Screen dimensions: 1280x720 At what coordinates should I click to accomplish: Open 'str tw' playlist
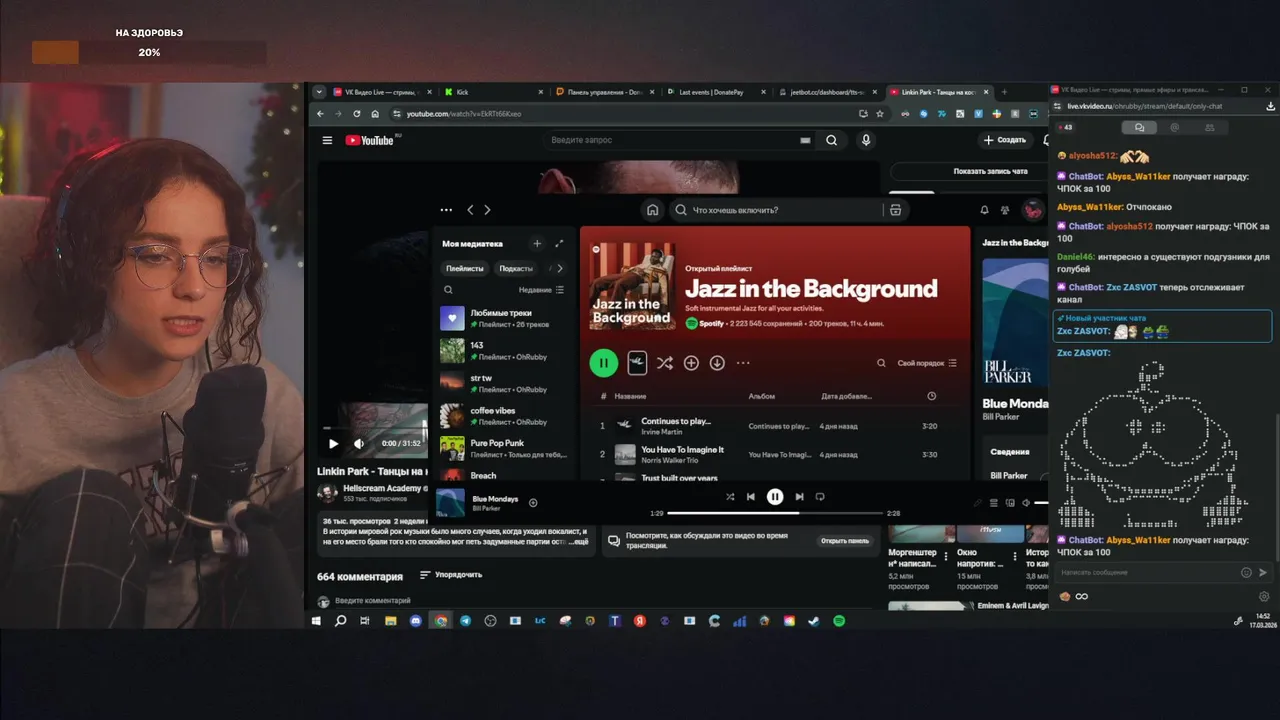[503, 384]
